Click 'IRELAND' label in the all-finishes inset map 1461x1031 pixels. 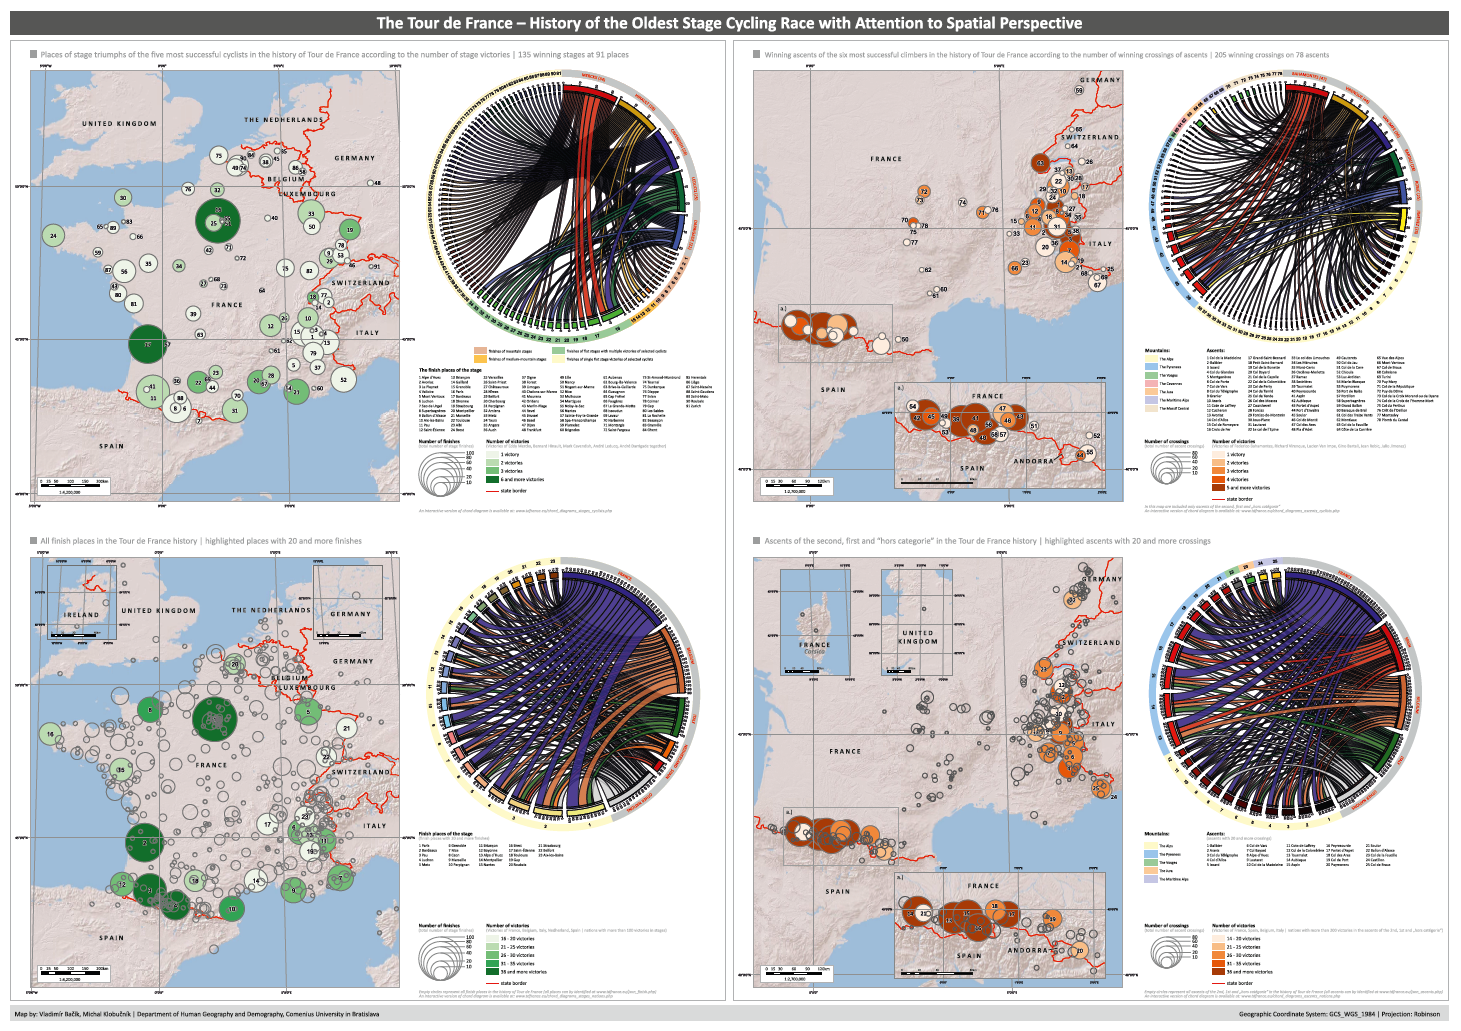[x=82, y=615]
